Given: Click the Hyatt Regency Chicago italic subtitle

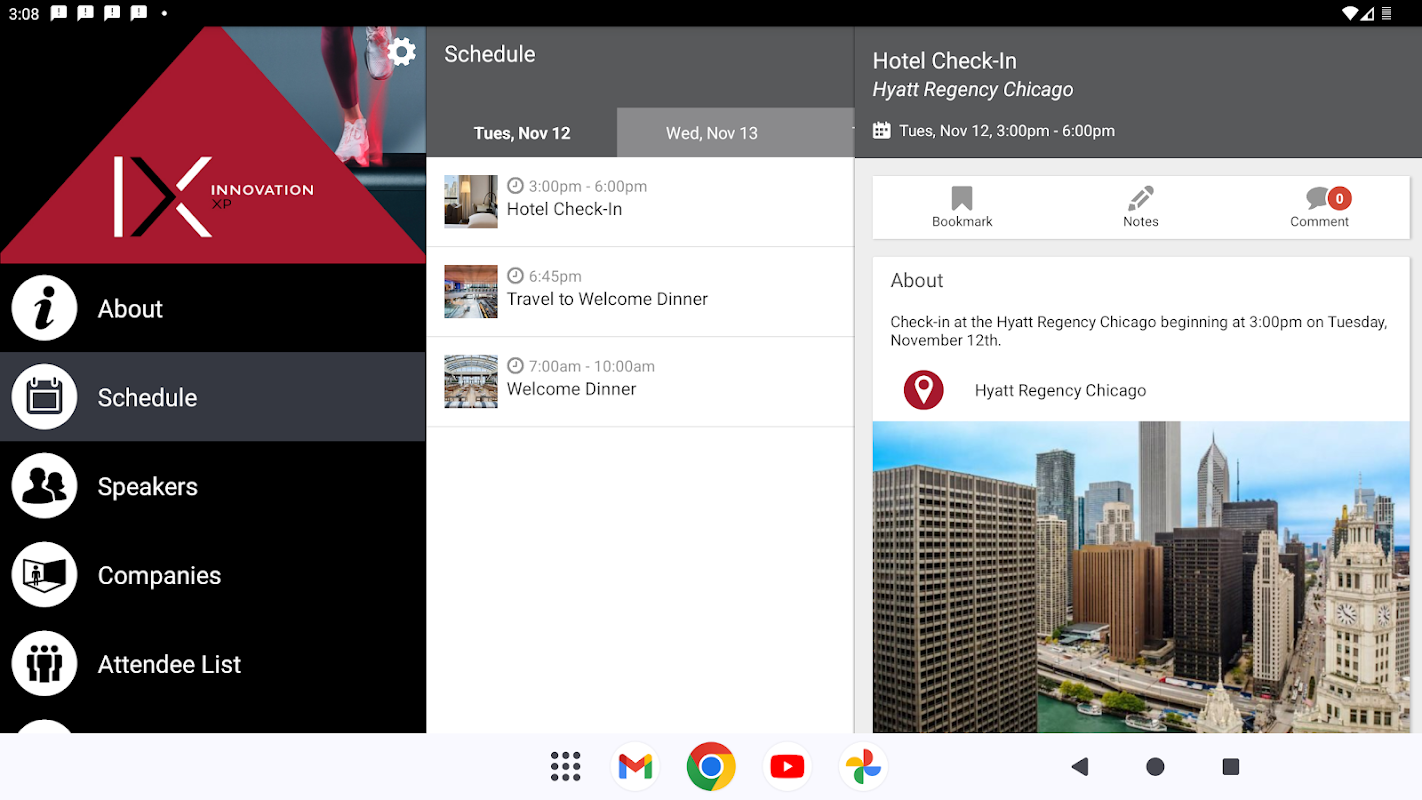Looking at the screenshot, I should [973, 90].
